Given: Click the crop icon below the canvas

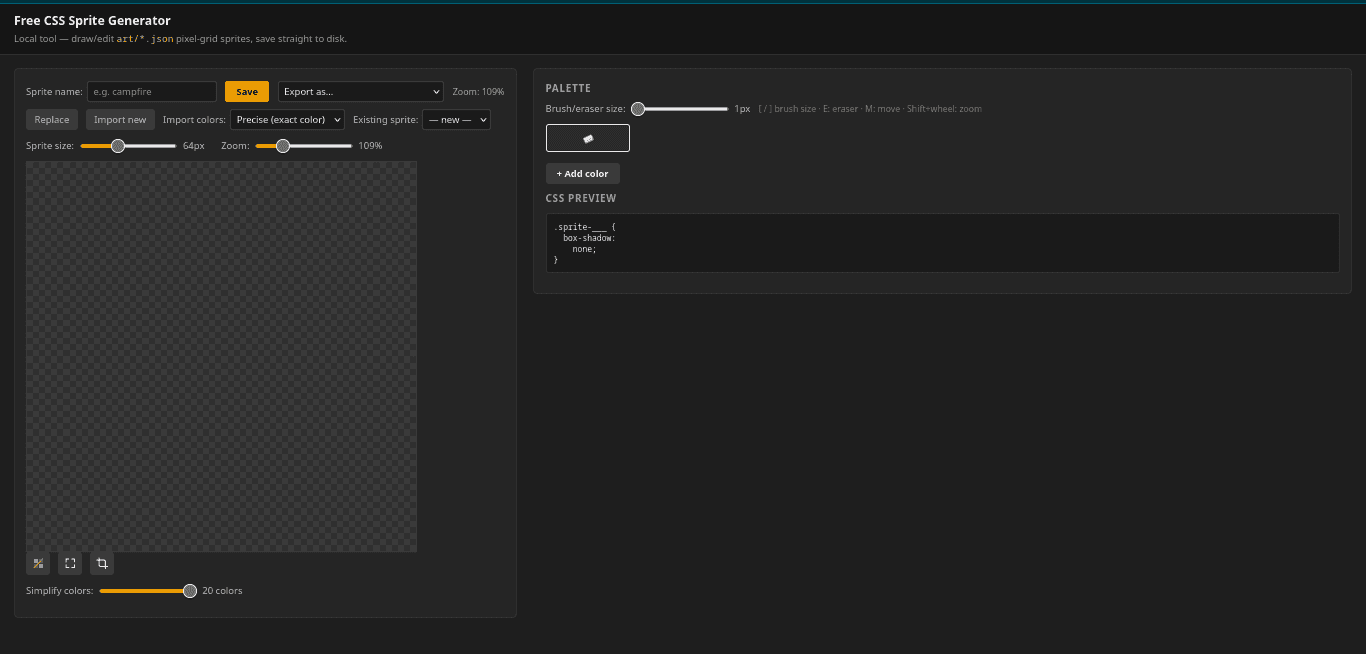Looking at the screenshot, I should pos(102,564).
